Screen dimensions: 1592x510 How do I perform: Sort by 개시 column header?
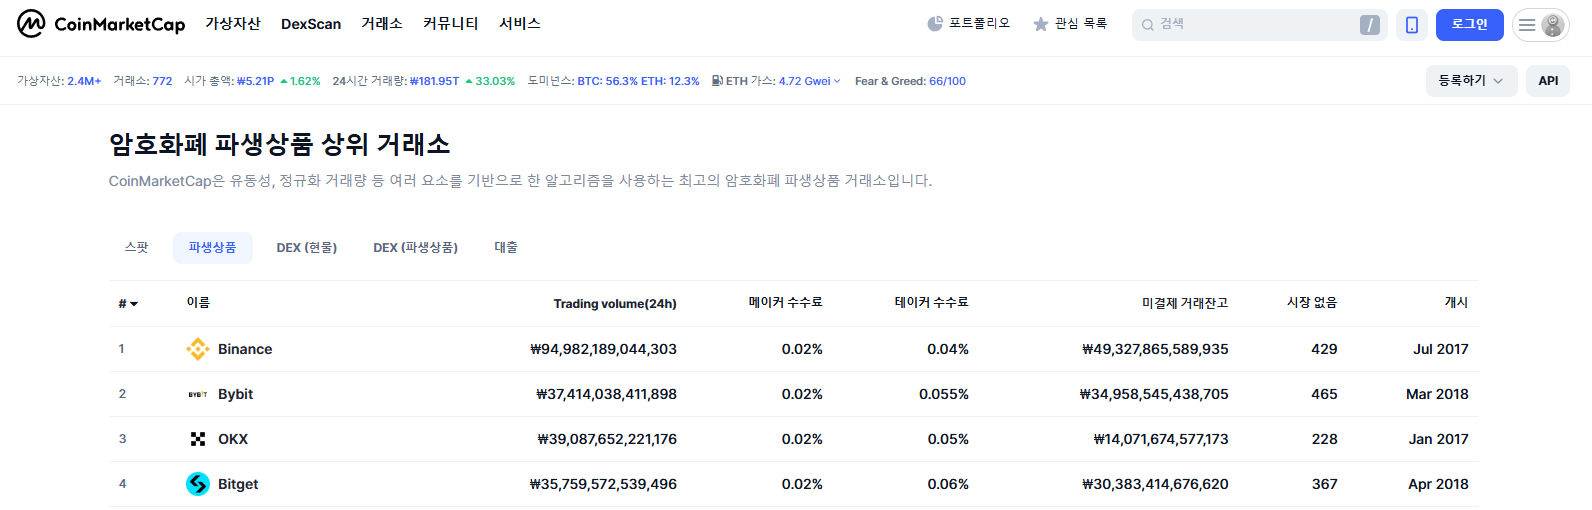click(1457, 303)
